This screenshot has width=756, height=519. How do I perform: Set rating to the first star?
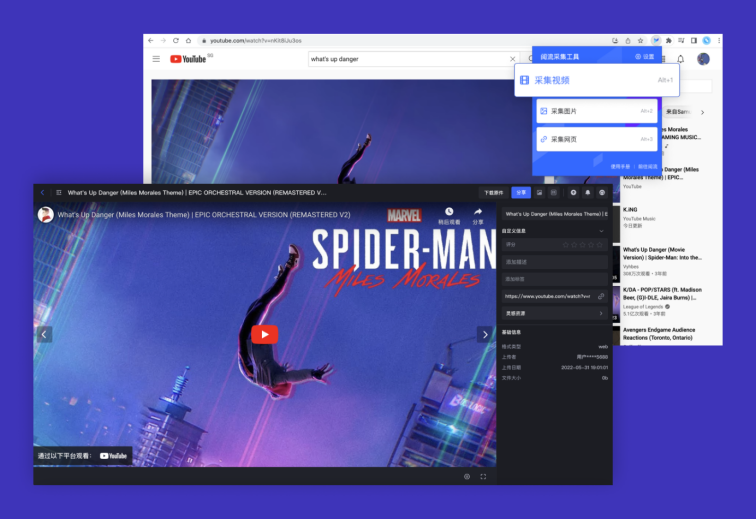[566, 245]
